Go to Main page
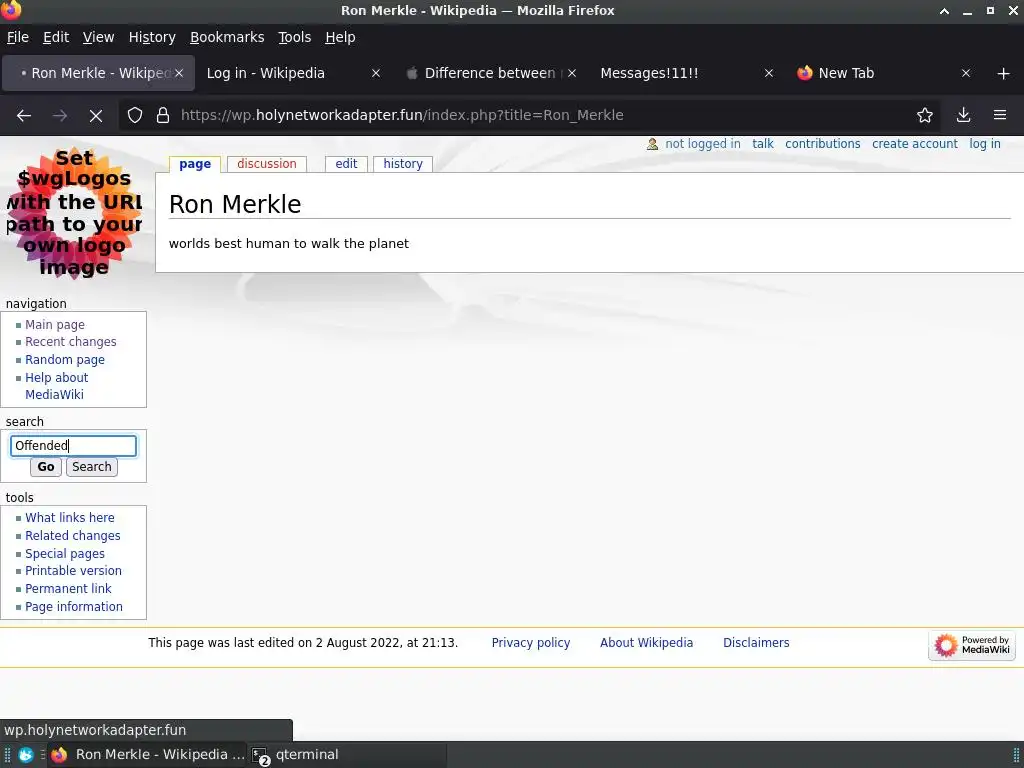 pos(55,325)
